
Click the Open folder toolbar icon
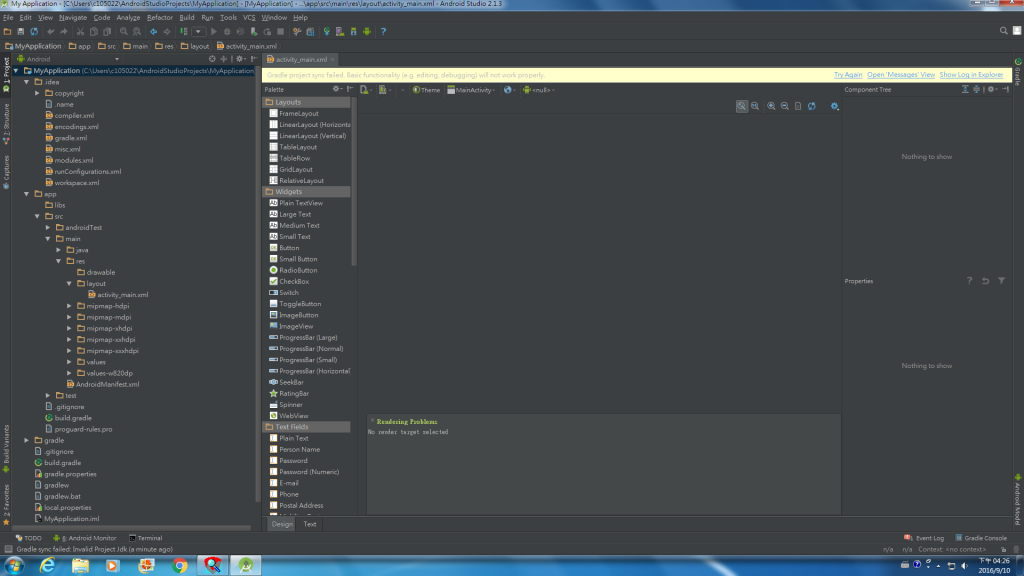tap(7, 31)
